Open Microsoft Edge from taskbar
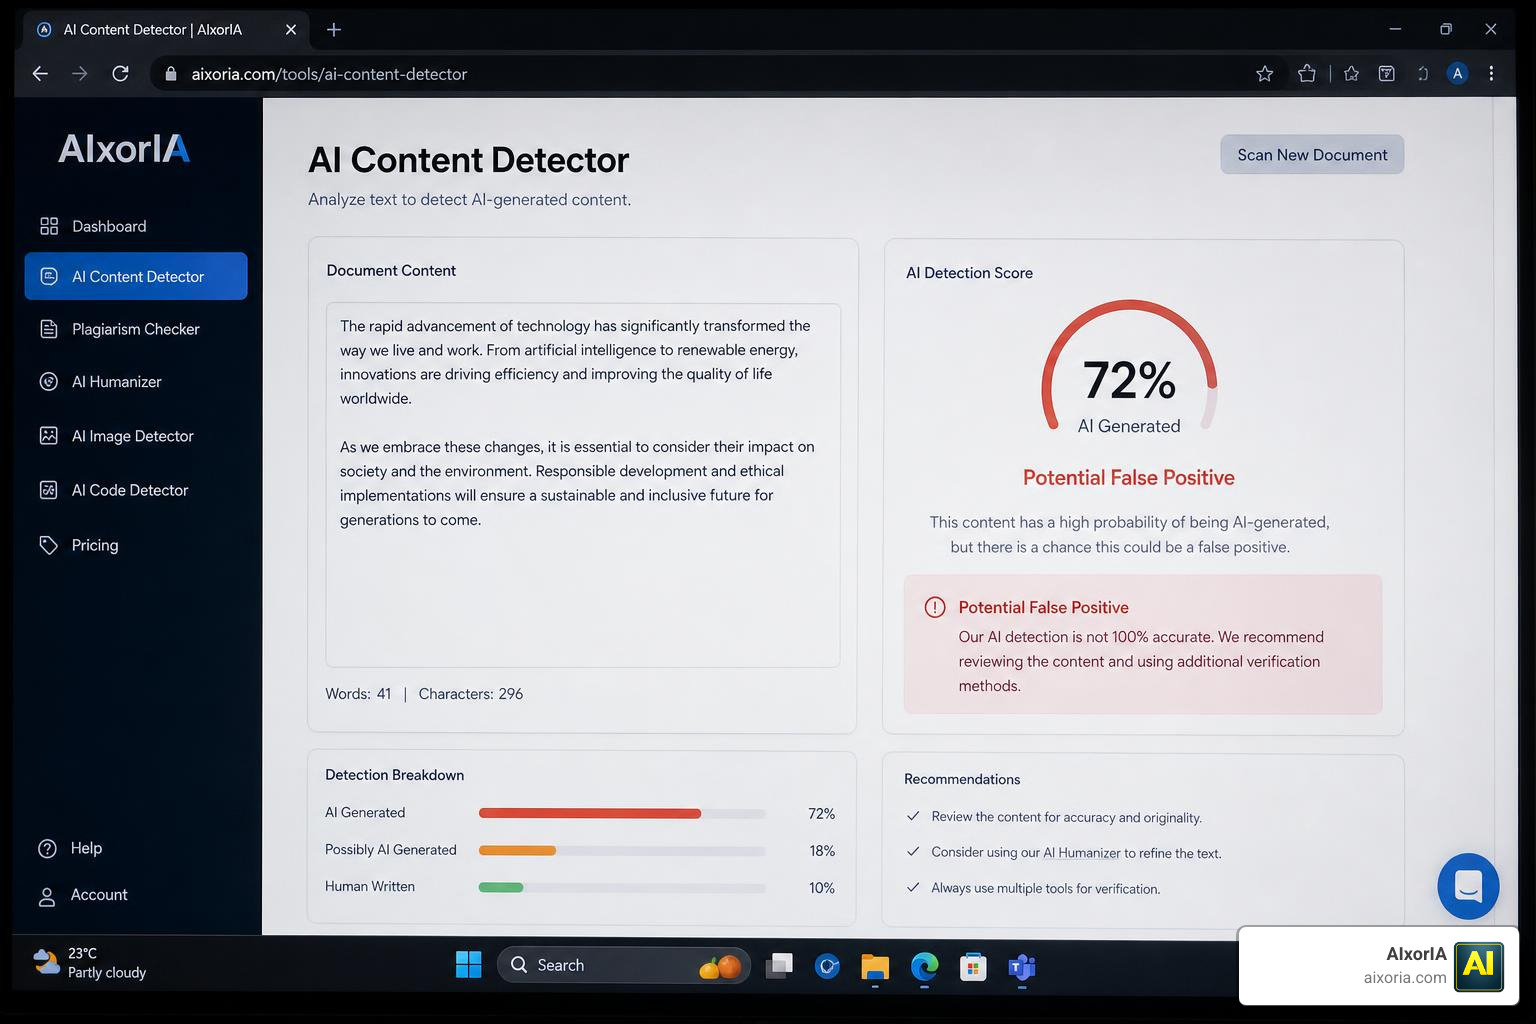Viewport: 1536px width, 1024px height. point(924,967)
